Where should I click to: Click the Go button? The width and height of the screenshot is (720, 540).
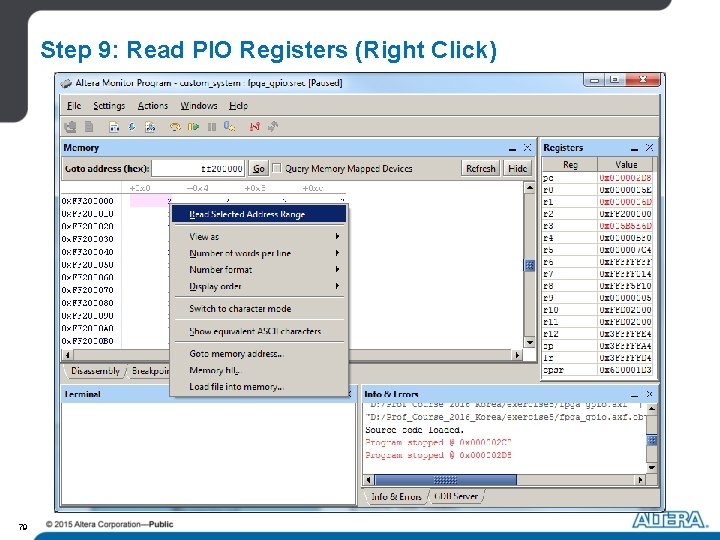pos(259,169)
